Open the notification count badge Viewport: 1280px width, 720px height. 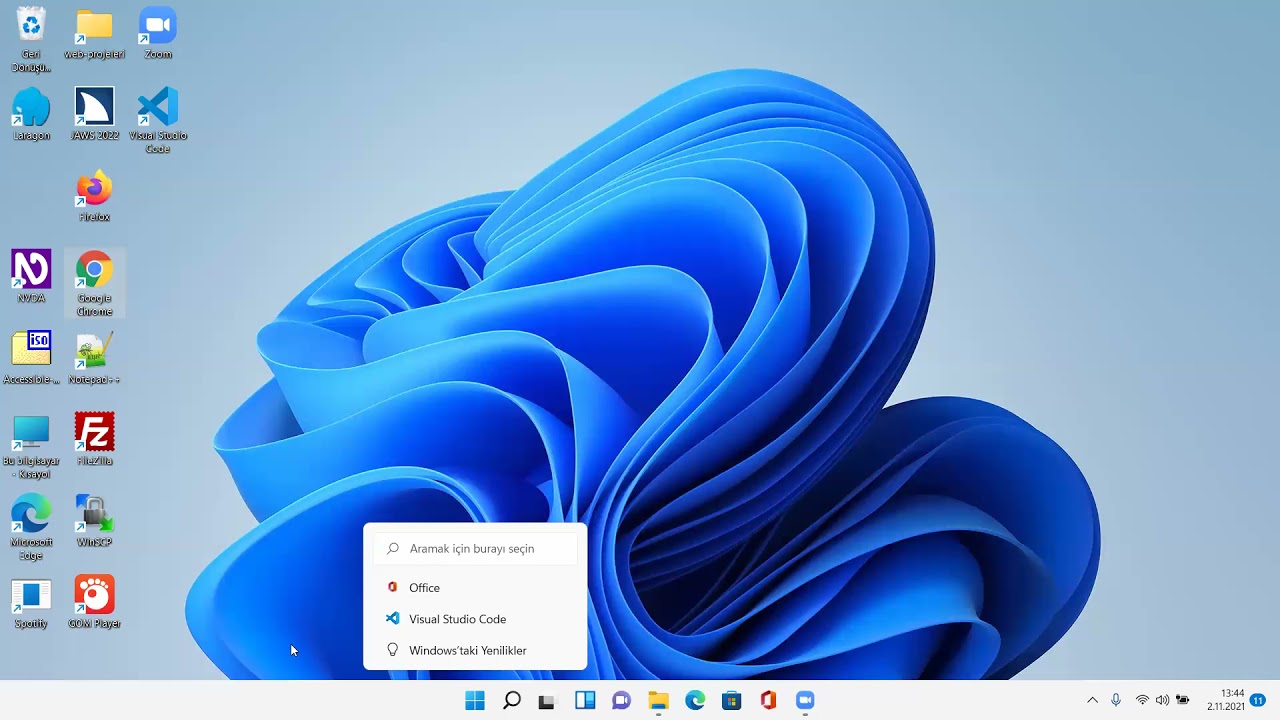(1258, 700)
